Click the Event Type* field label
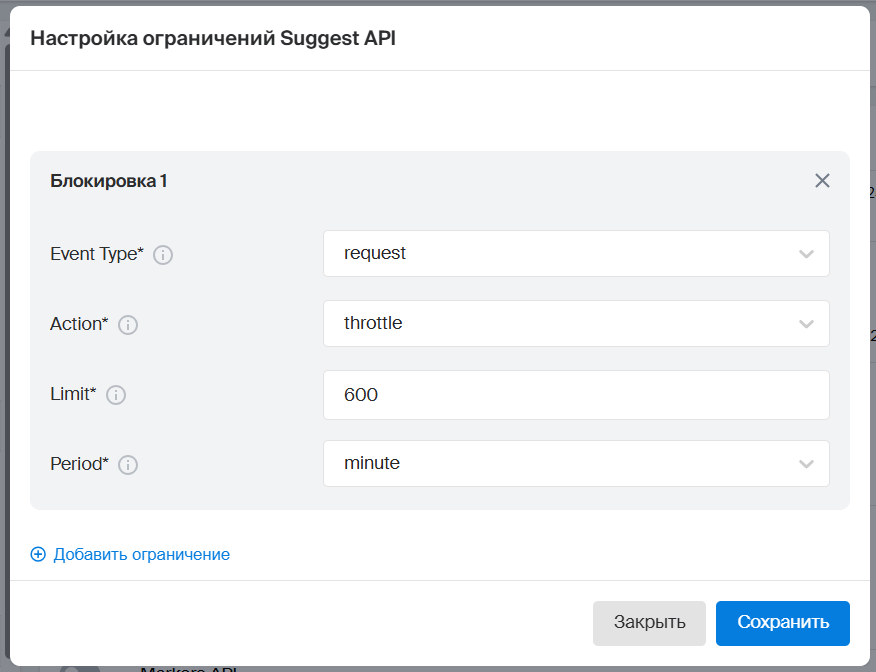 tap(97, 254)
